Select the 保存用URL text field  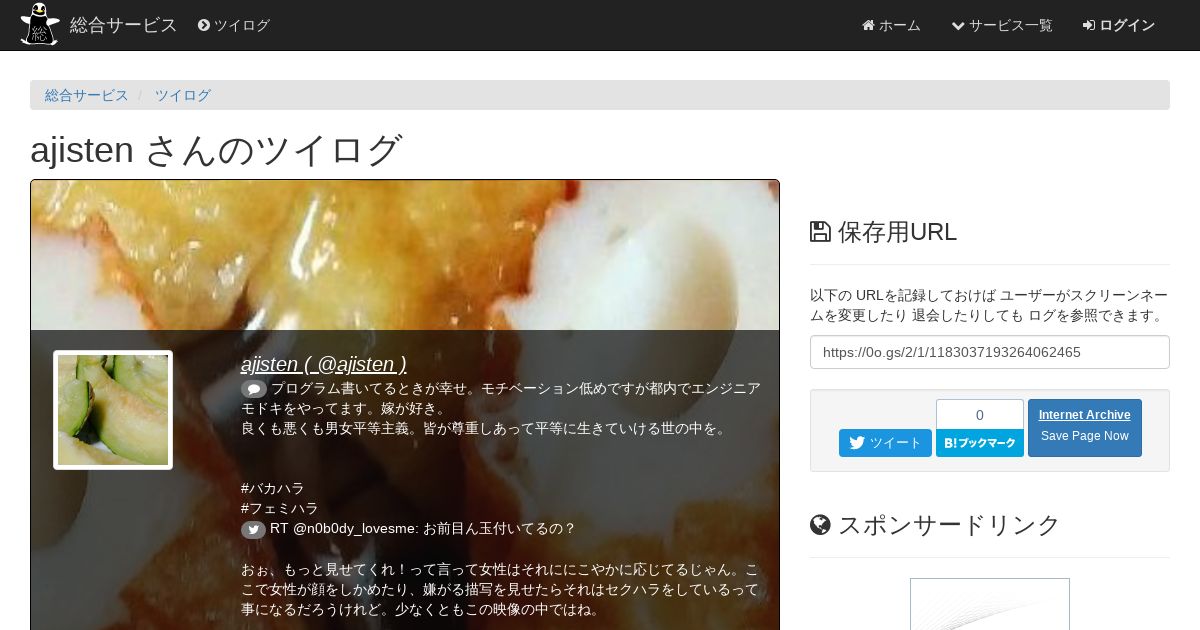coord(990,352)
